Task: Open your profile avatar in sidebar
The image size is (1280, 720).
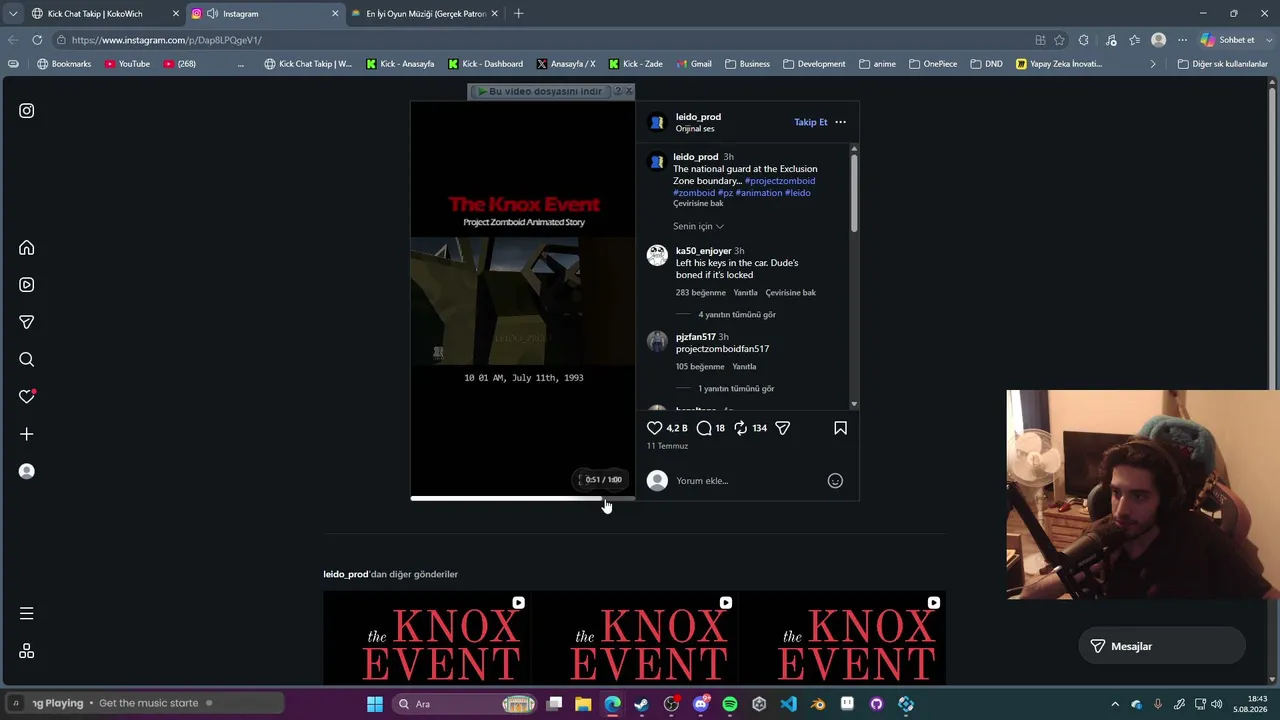Action: click(27, 471)
